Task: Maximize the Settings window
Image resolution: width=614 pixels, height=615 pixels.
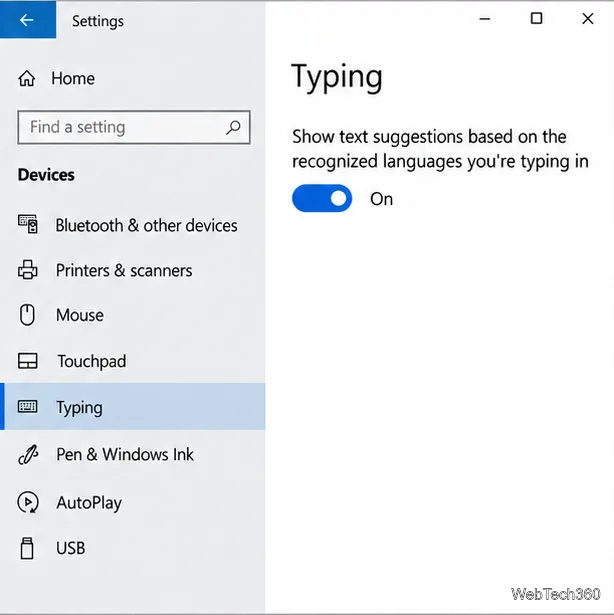Action: [536, 18]
